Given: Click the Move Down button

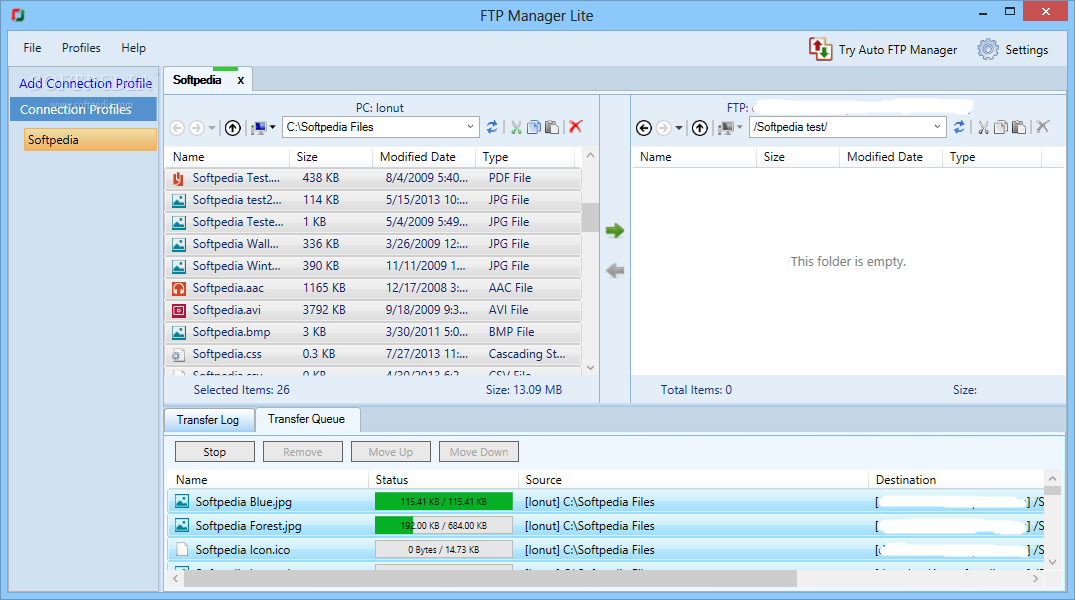Looking at the screenshot, I should pos(479,452).
